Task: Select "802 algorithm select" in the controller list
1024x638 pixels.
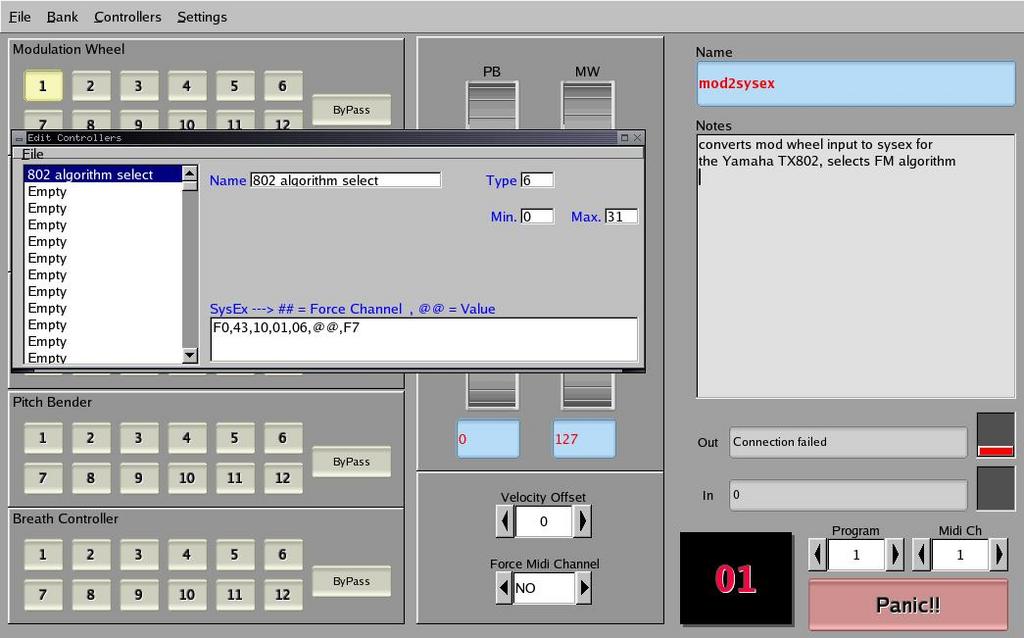Action: [90, 174]
